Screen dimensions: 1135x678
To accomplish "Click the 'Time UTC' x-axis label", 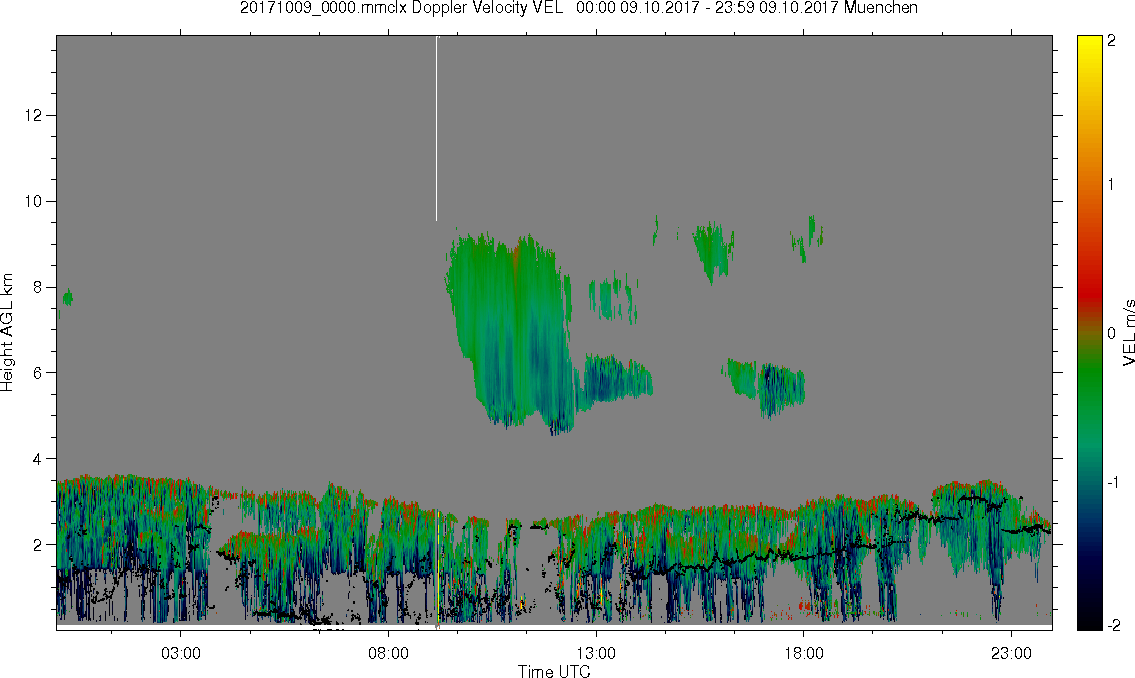I will 554,671.
